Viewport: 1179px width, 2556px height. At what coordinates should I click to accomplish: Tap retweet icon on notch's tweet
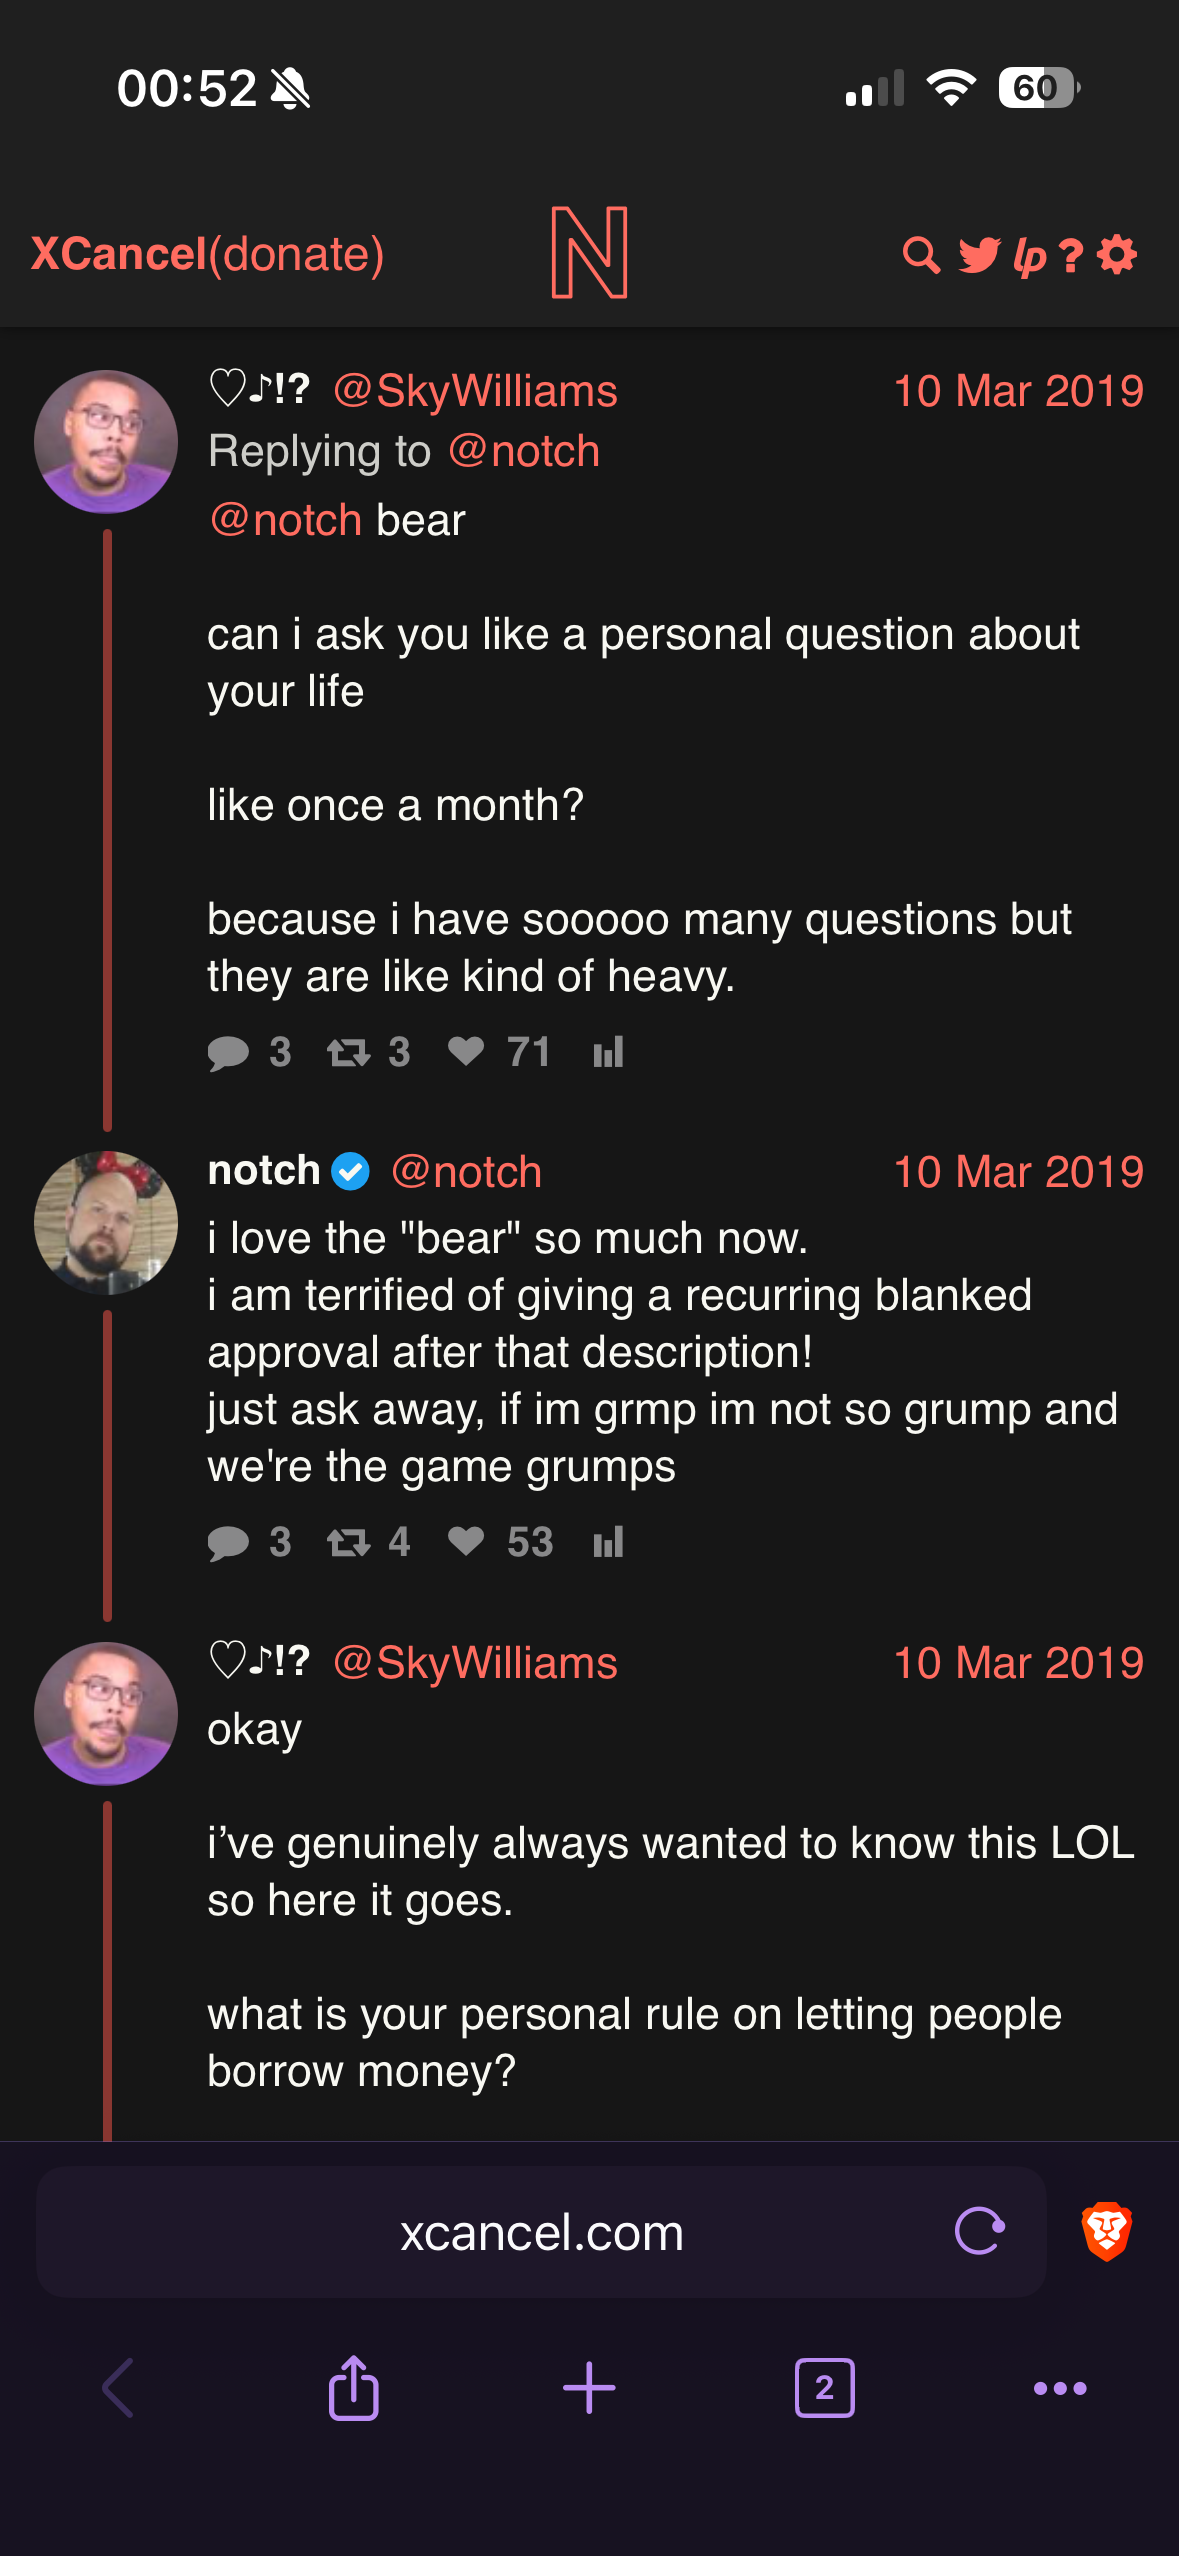click(x=348, y=1542)
